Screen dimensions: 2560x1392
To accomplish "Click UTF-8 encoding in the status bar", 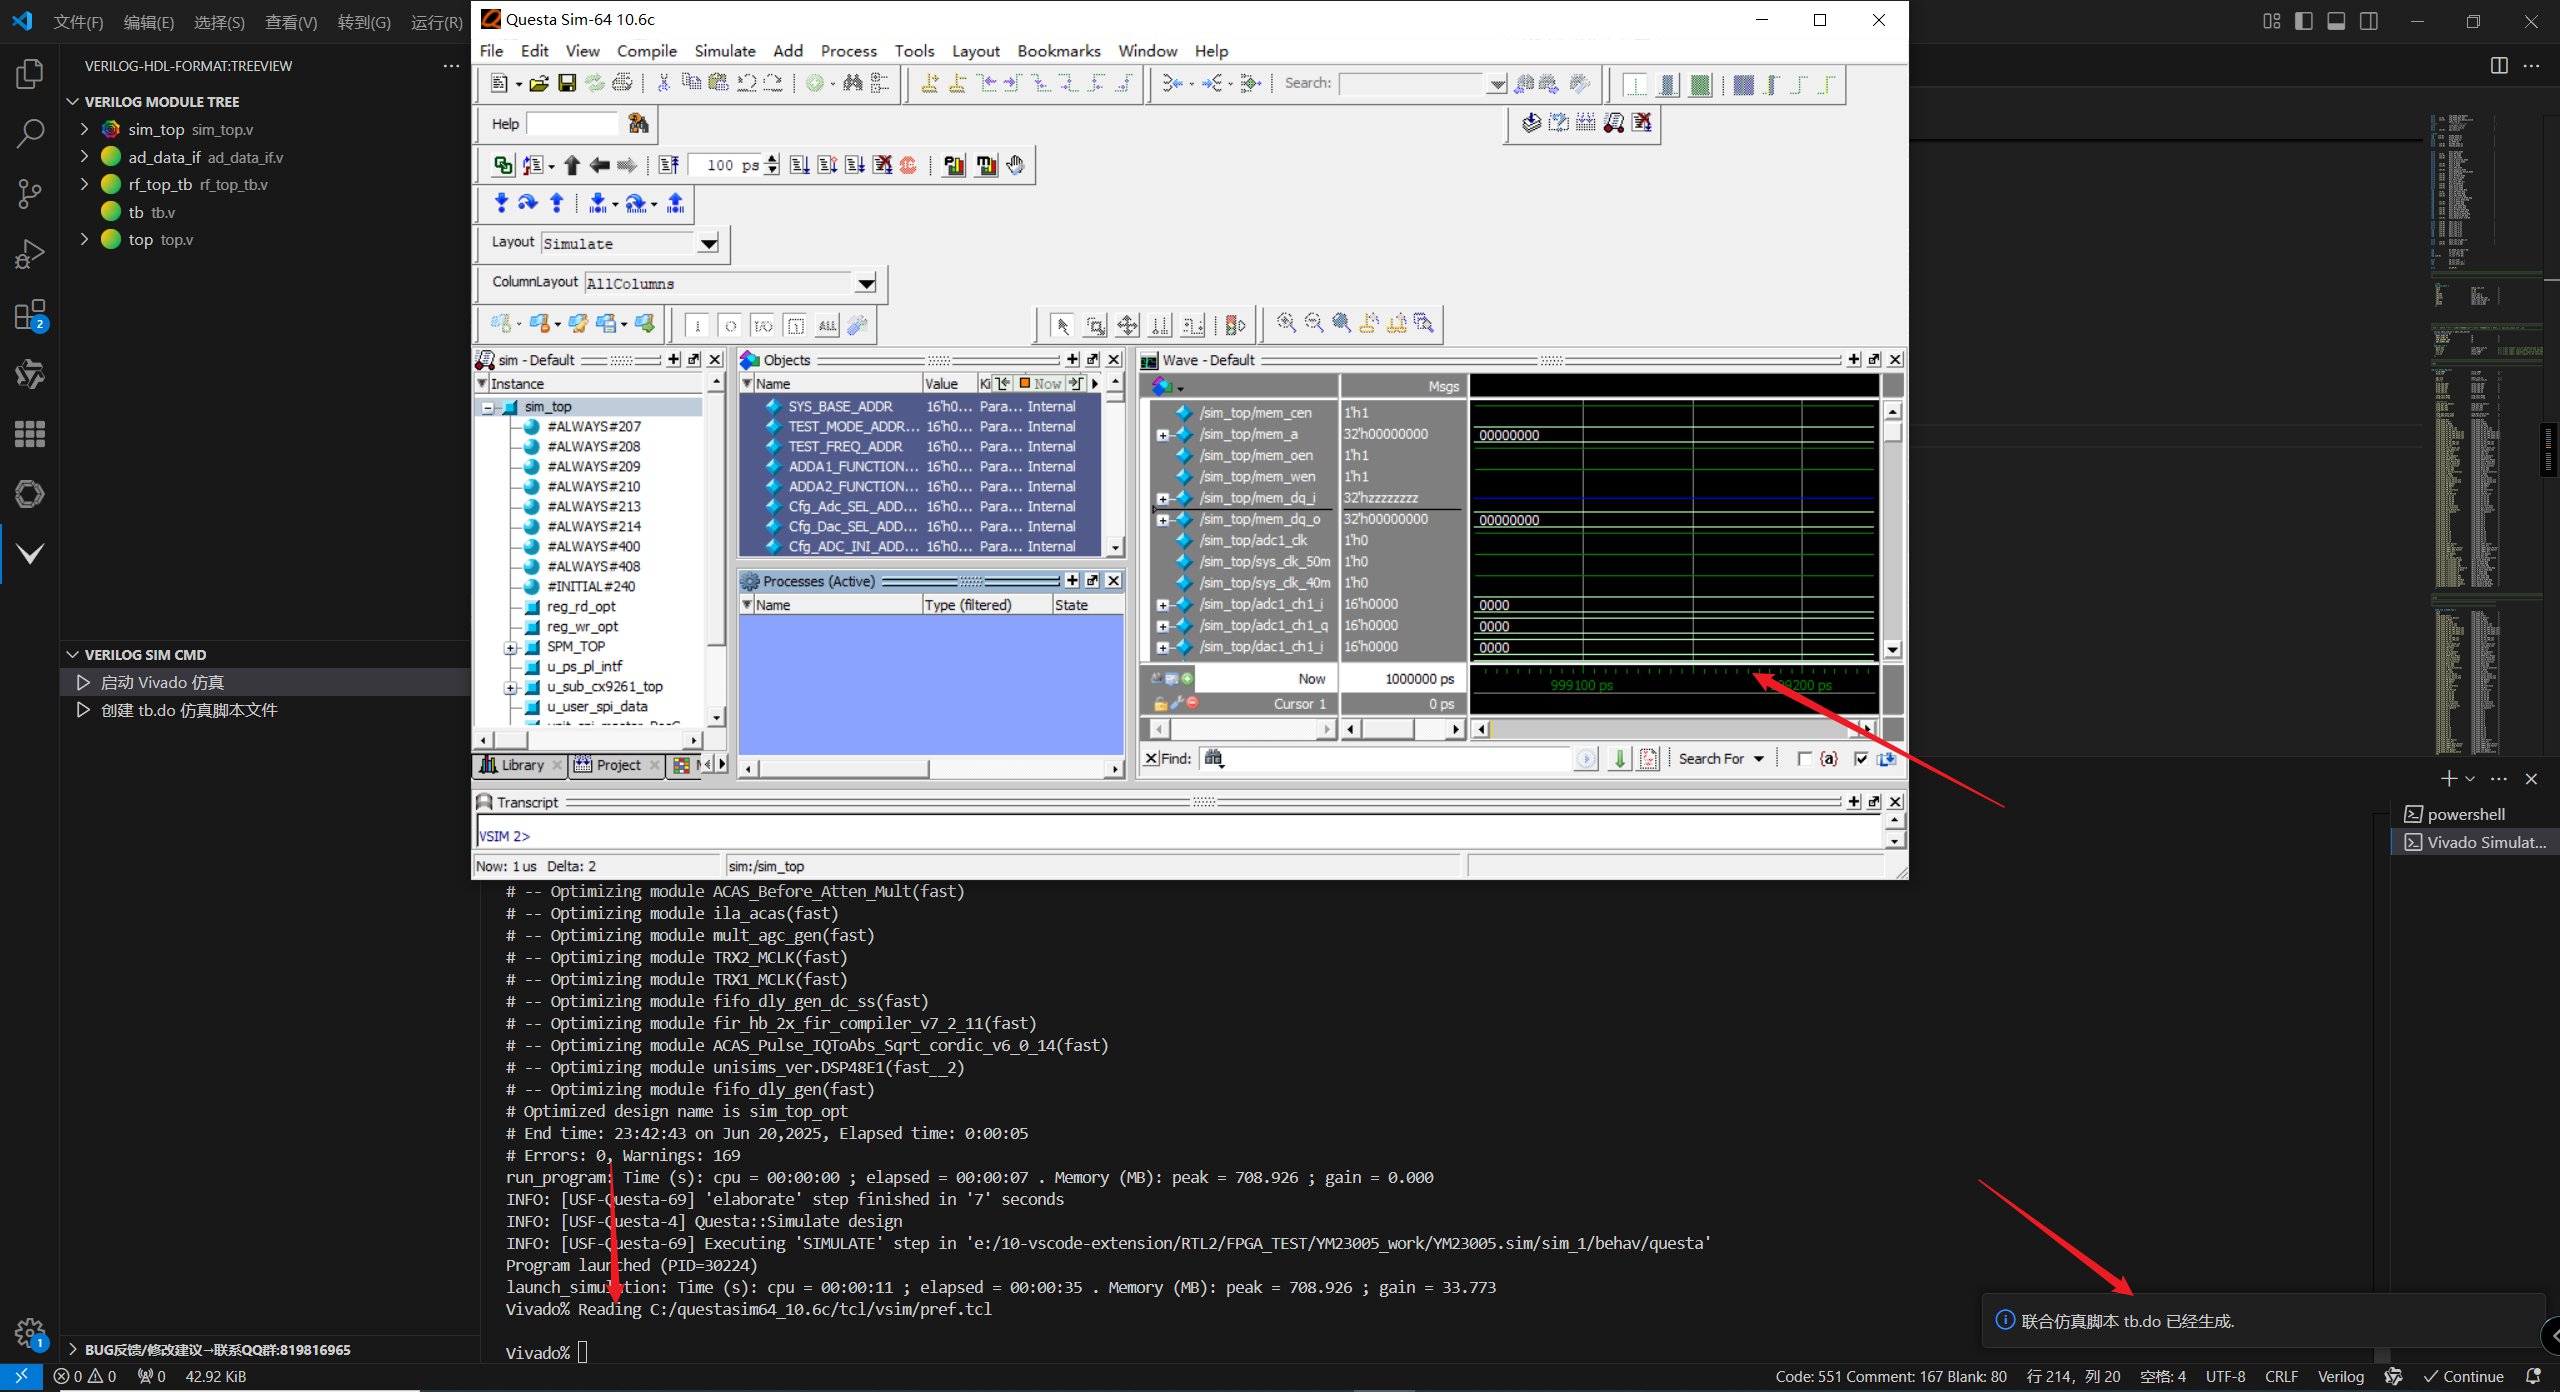I will pos(2225,1376).
